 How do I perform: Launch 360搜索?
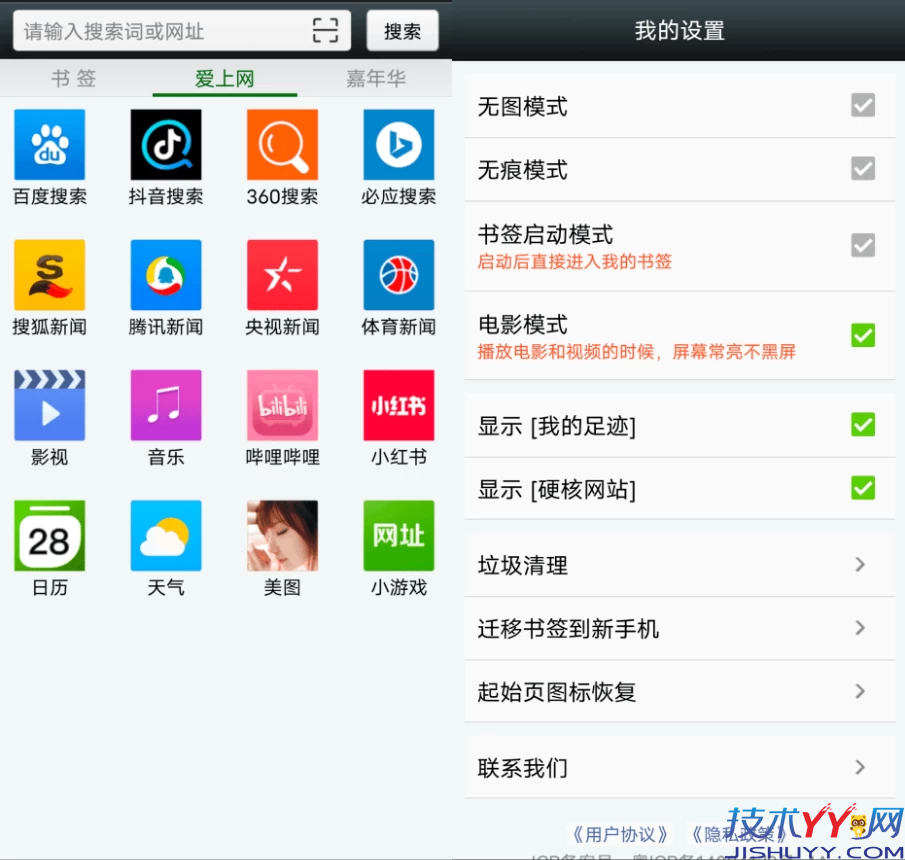point(281,143)
